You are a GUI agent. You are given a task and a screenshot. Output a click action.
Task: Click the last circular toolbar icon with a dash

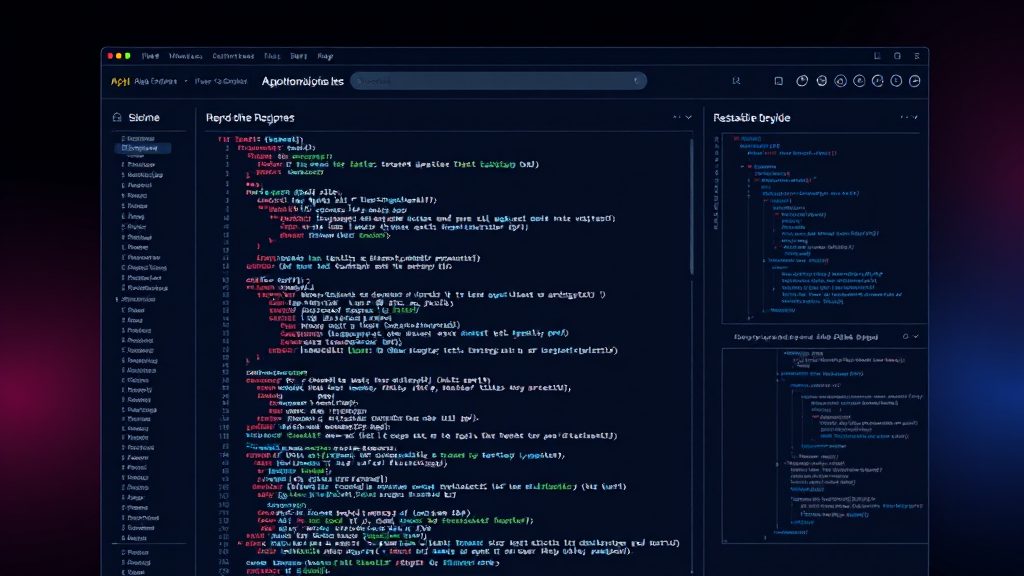[915, 81]
